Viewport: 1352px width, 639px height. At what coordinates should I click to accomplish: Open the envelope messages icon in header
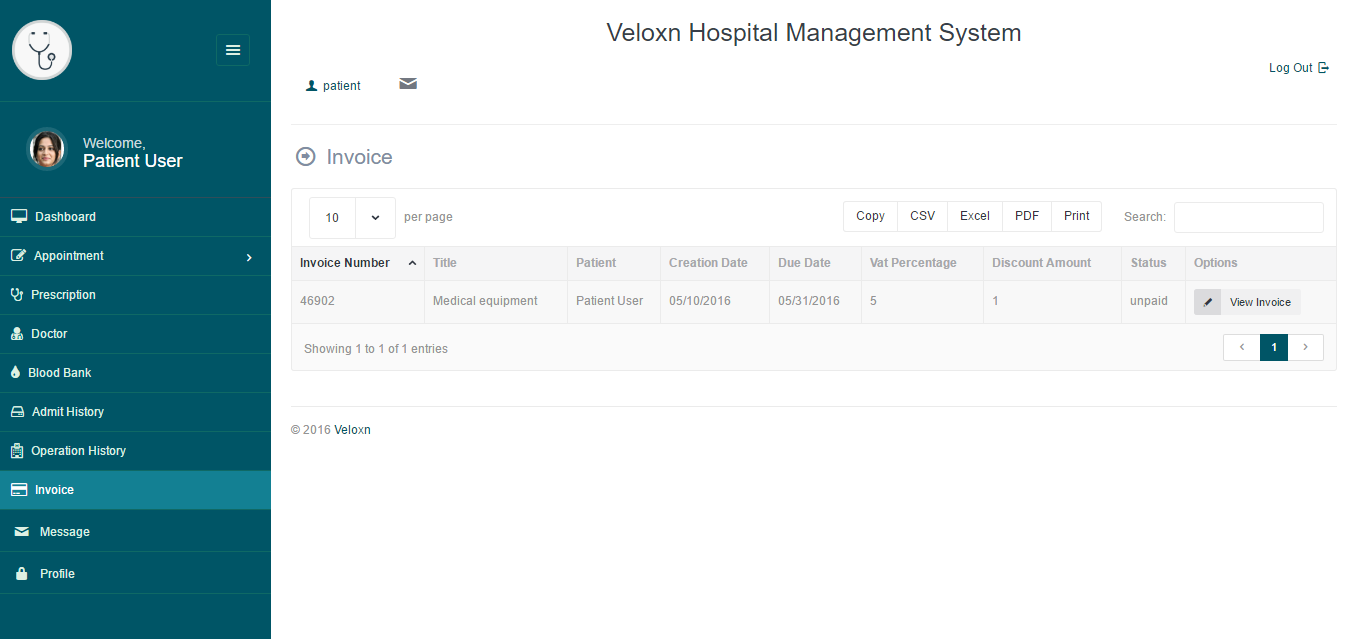click(408, 84)
